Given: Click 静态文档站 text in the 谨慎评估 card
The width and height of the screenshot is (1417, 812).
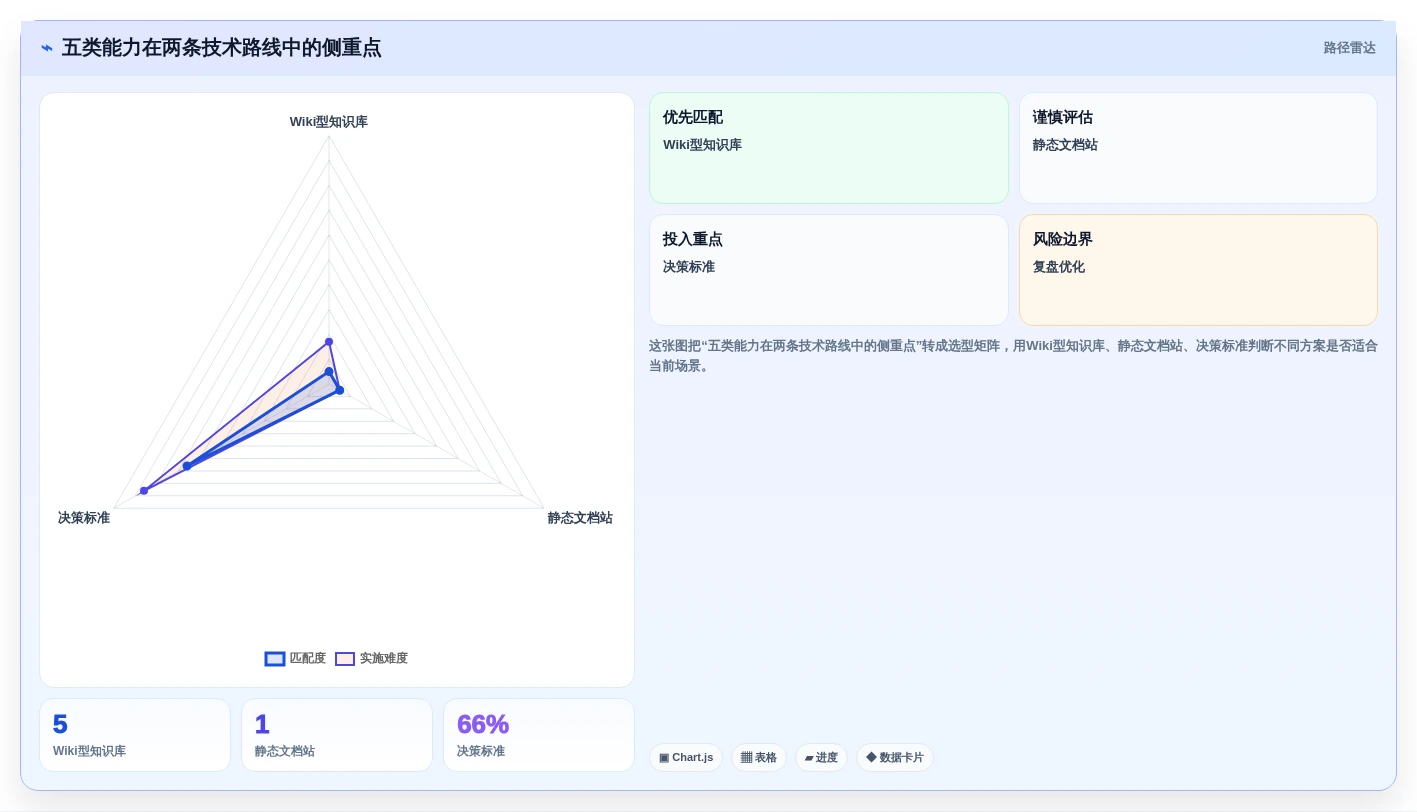Looking at the screenshot, I should (x=1065, y=145).
